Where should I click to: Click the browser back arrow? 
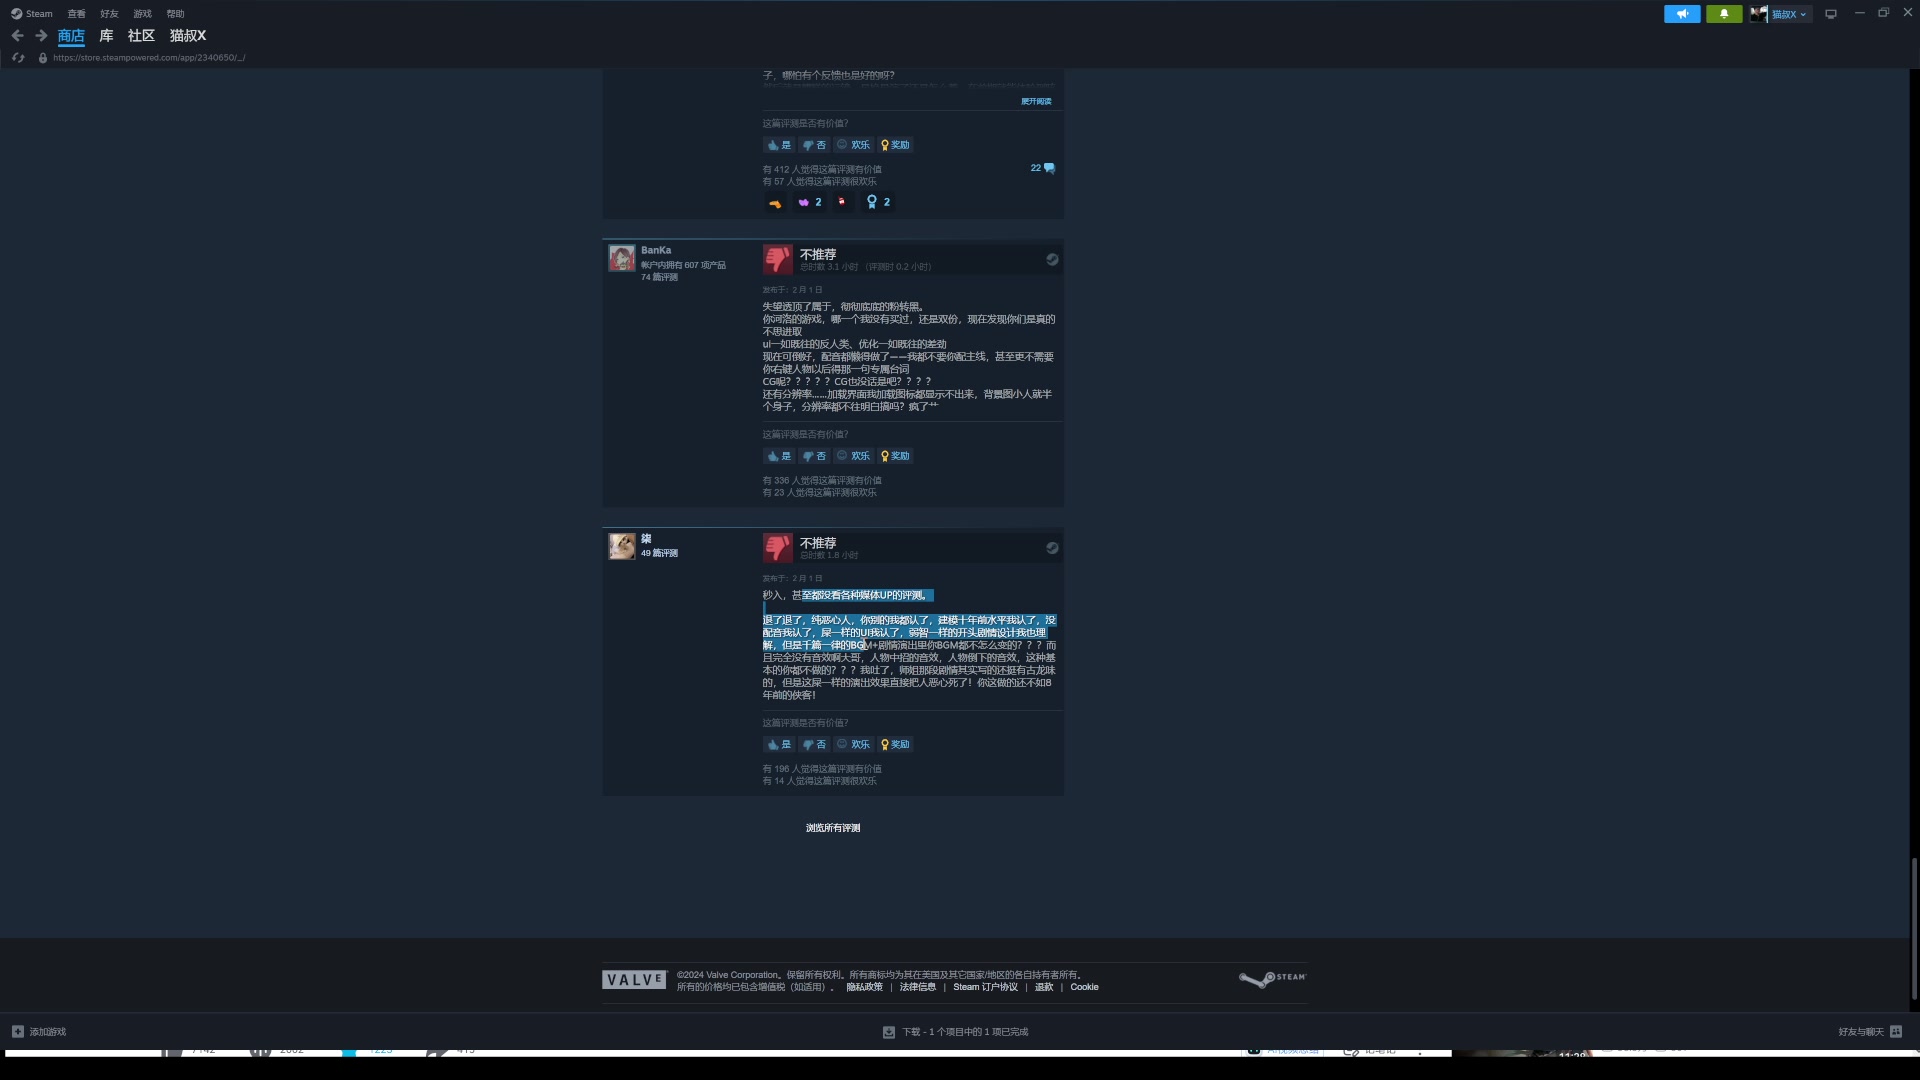coord(17,36)
